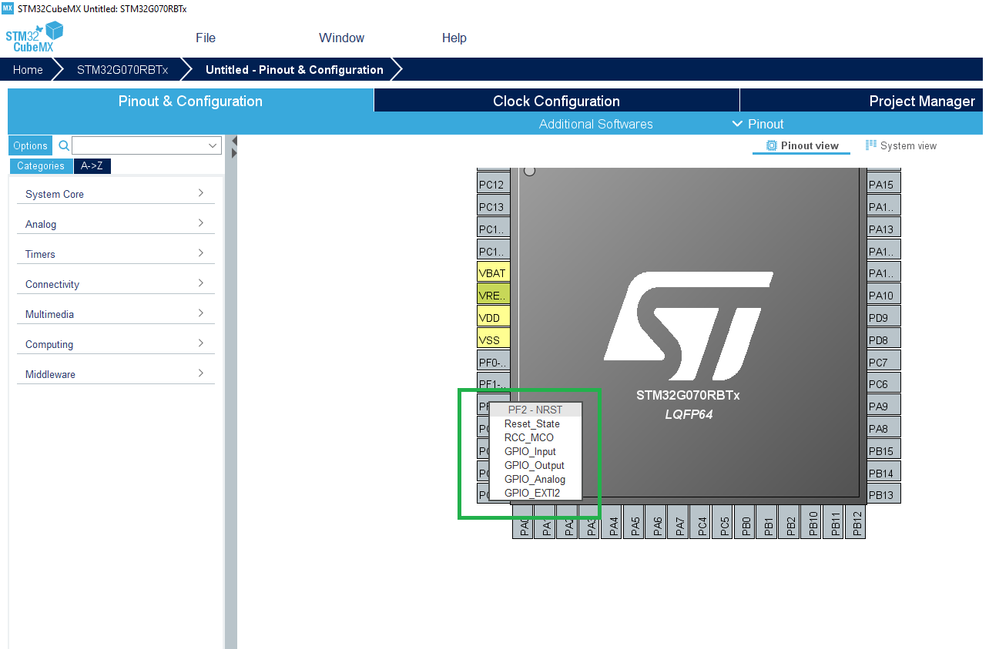Click pin PB14

(x=884, y=473)
